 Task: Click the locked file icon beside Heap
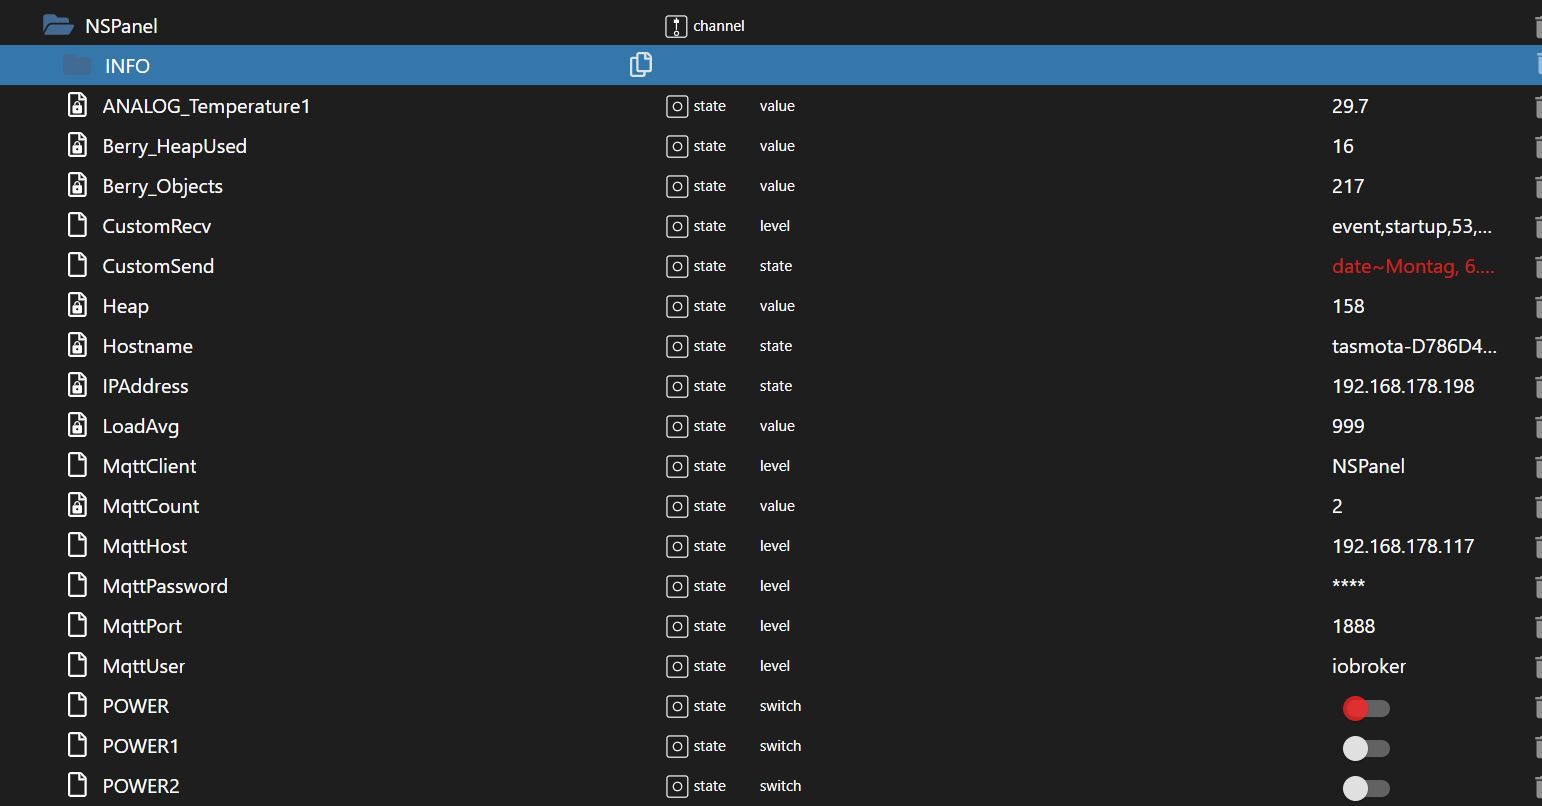click(77, 305)
